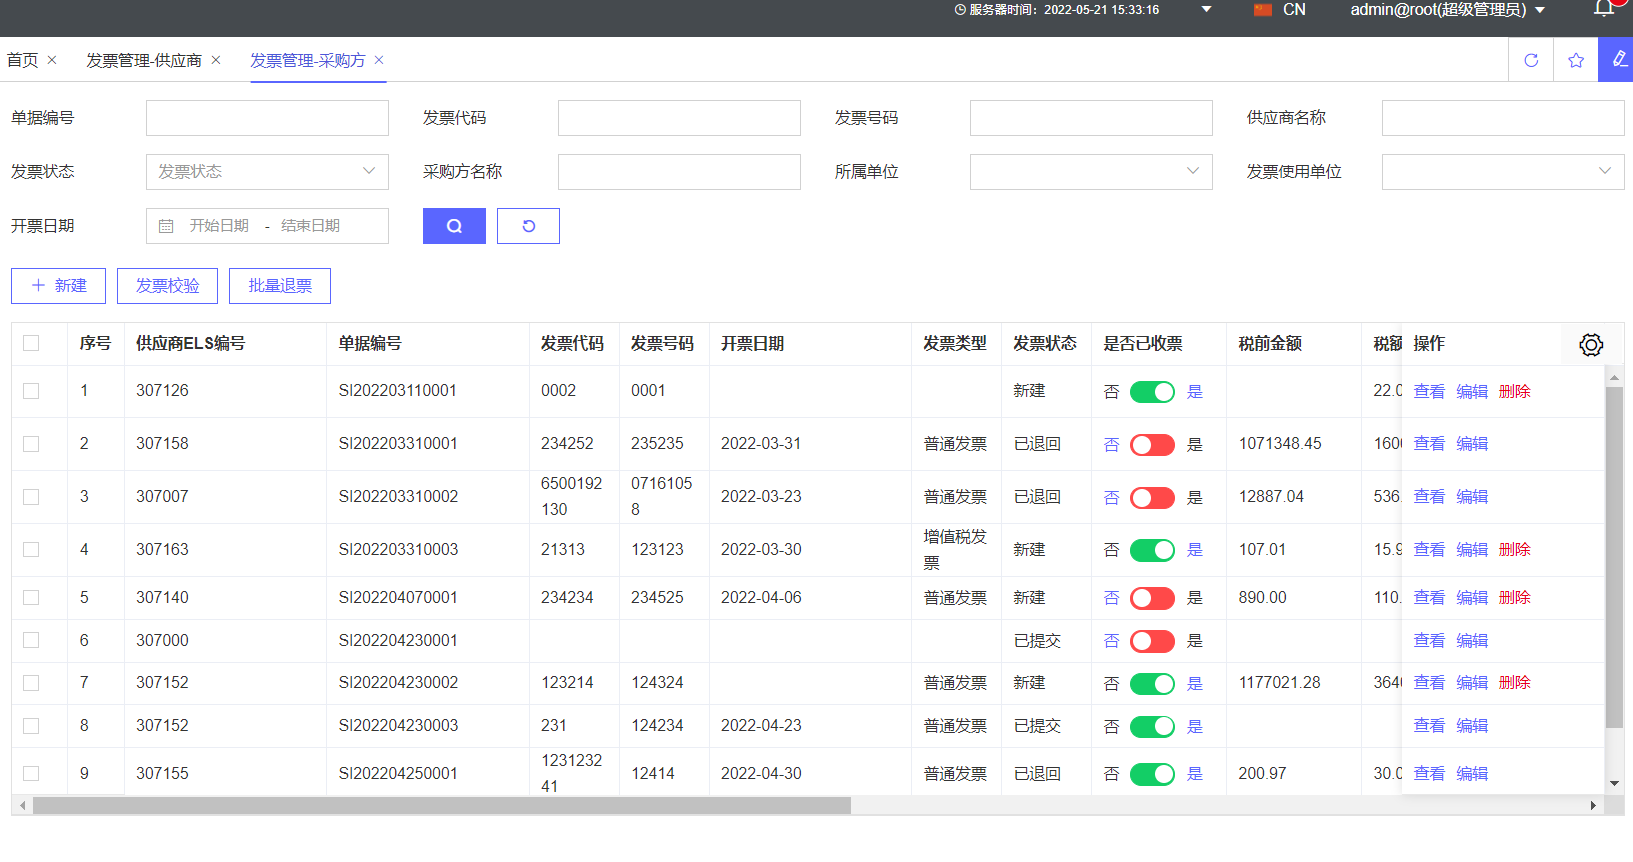Focus the 发票号码 input field
The width and height of the screenshot is (1633, 862).
pos(1091,118)
